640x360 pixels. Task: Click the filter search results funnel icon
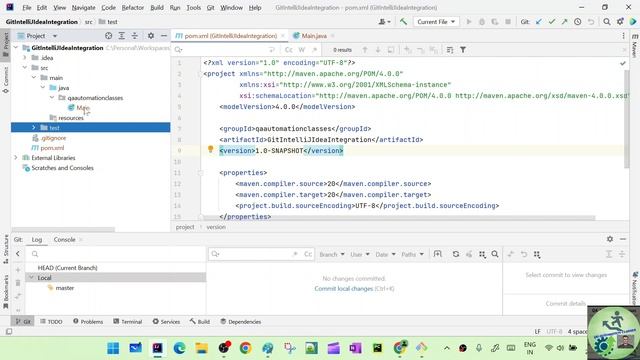coord(463,50)
